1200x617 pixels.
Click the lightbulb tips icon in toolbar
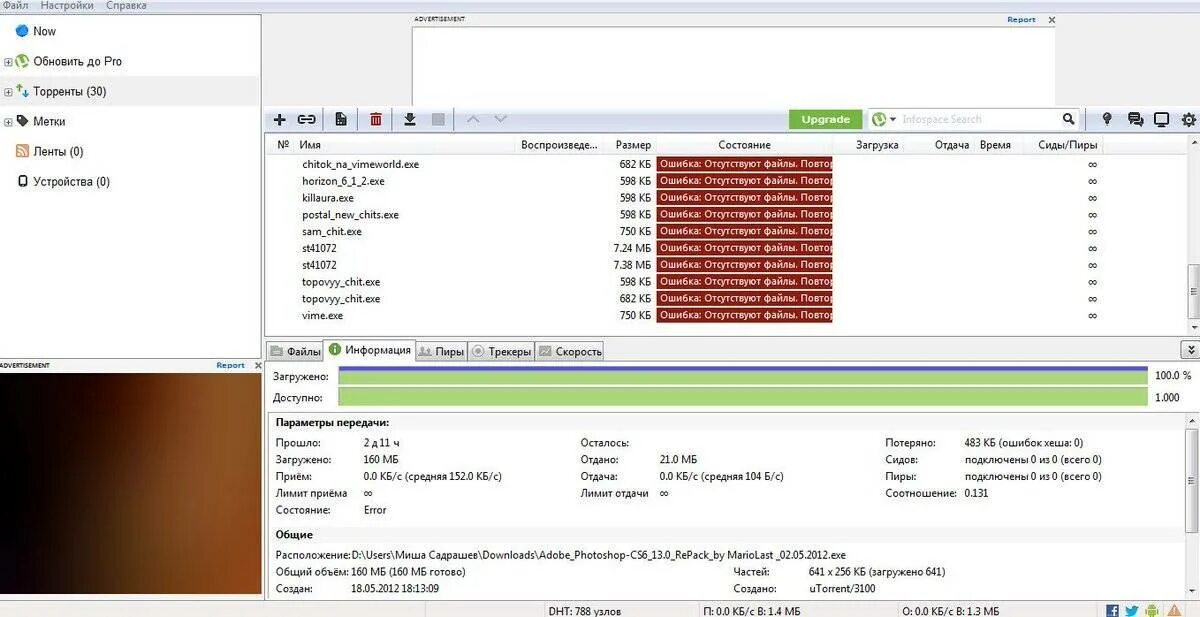click(x=1107, y=119)
